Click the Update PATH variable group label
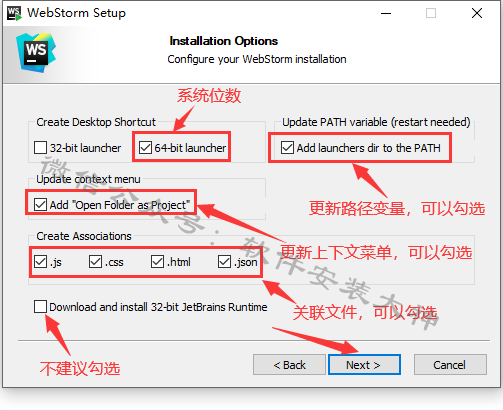The width and height of the screenshot is (503, 410). point(376,122)
